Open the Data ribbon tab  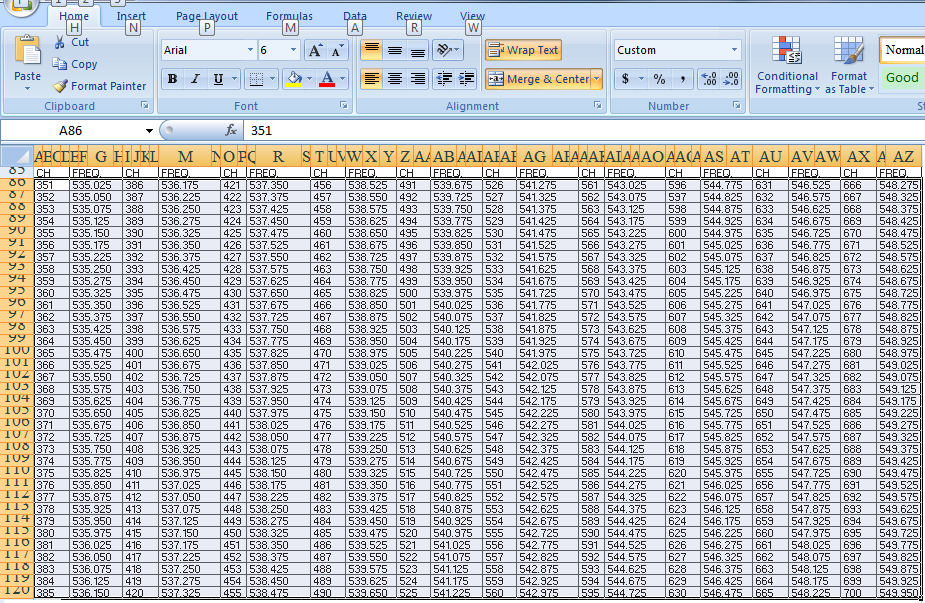pos(355,16)
